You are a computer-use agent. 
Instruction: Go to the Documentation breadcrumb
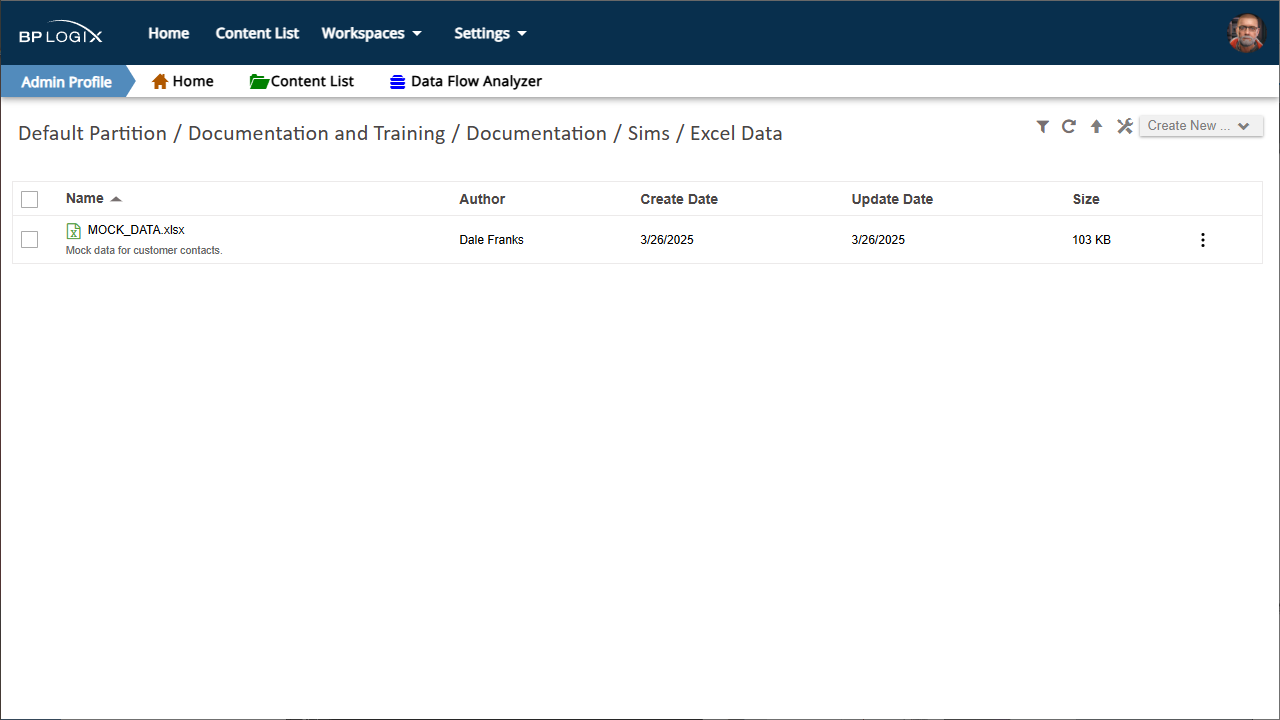click(x=536, y=134)
